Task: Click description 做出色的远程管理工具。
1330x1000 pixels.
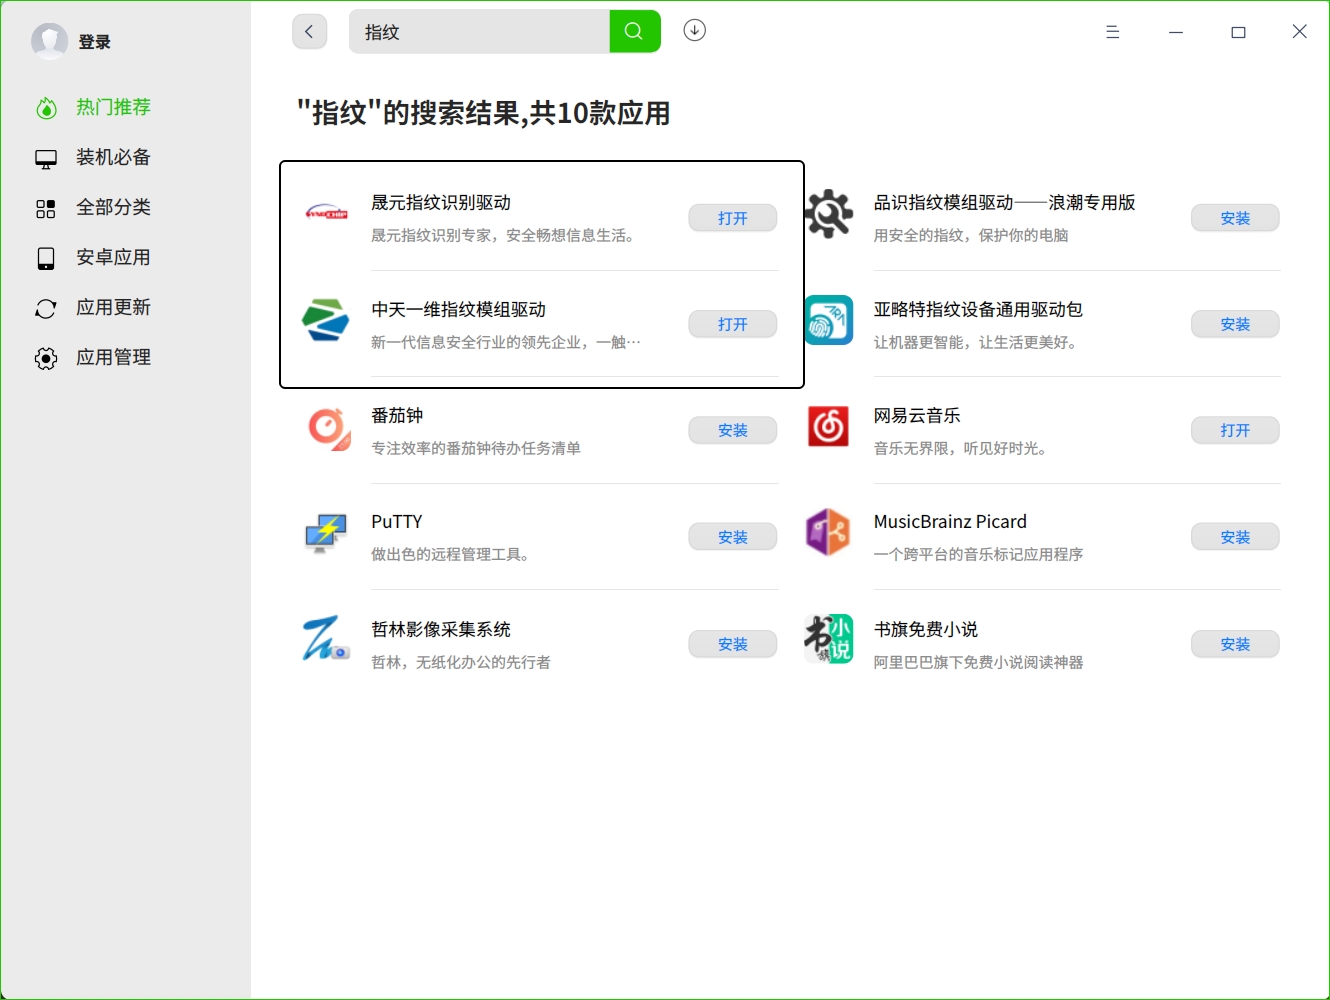Action: pyautogui.click(x=452, y=555)
